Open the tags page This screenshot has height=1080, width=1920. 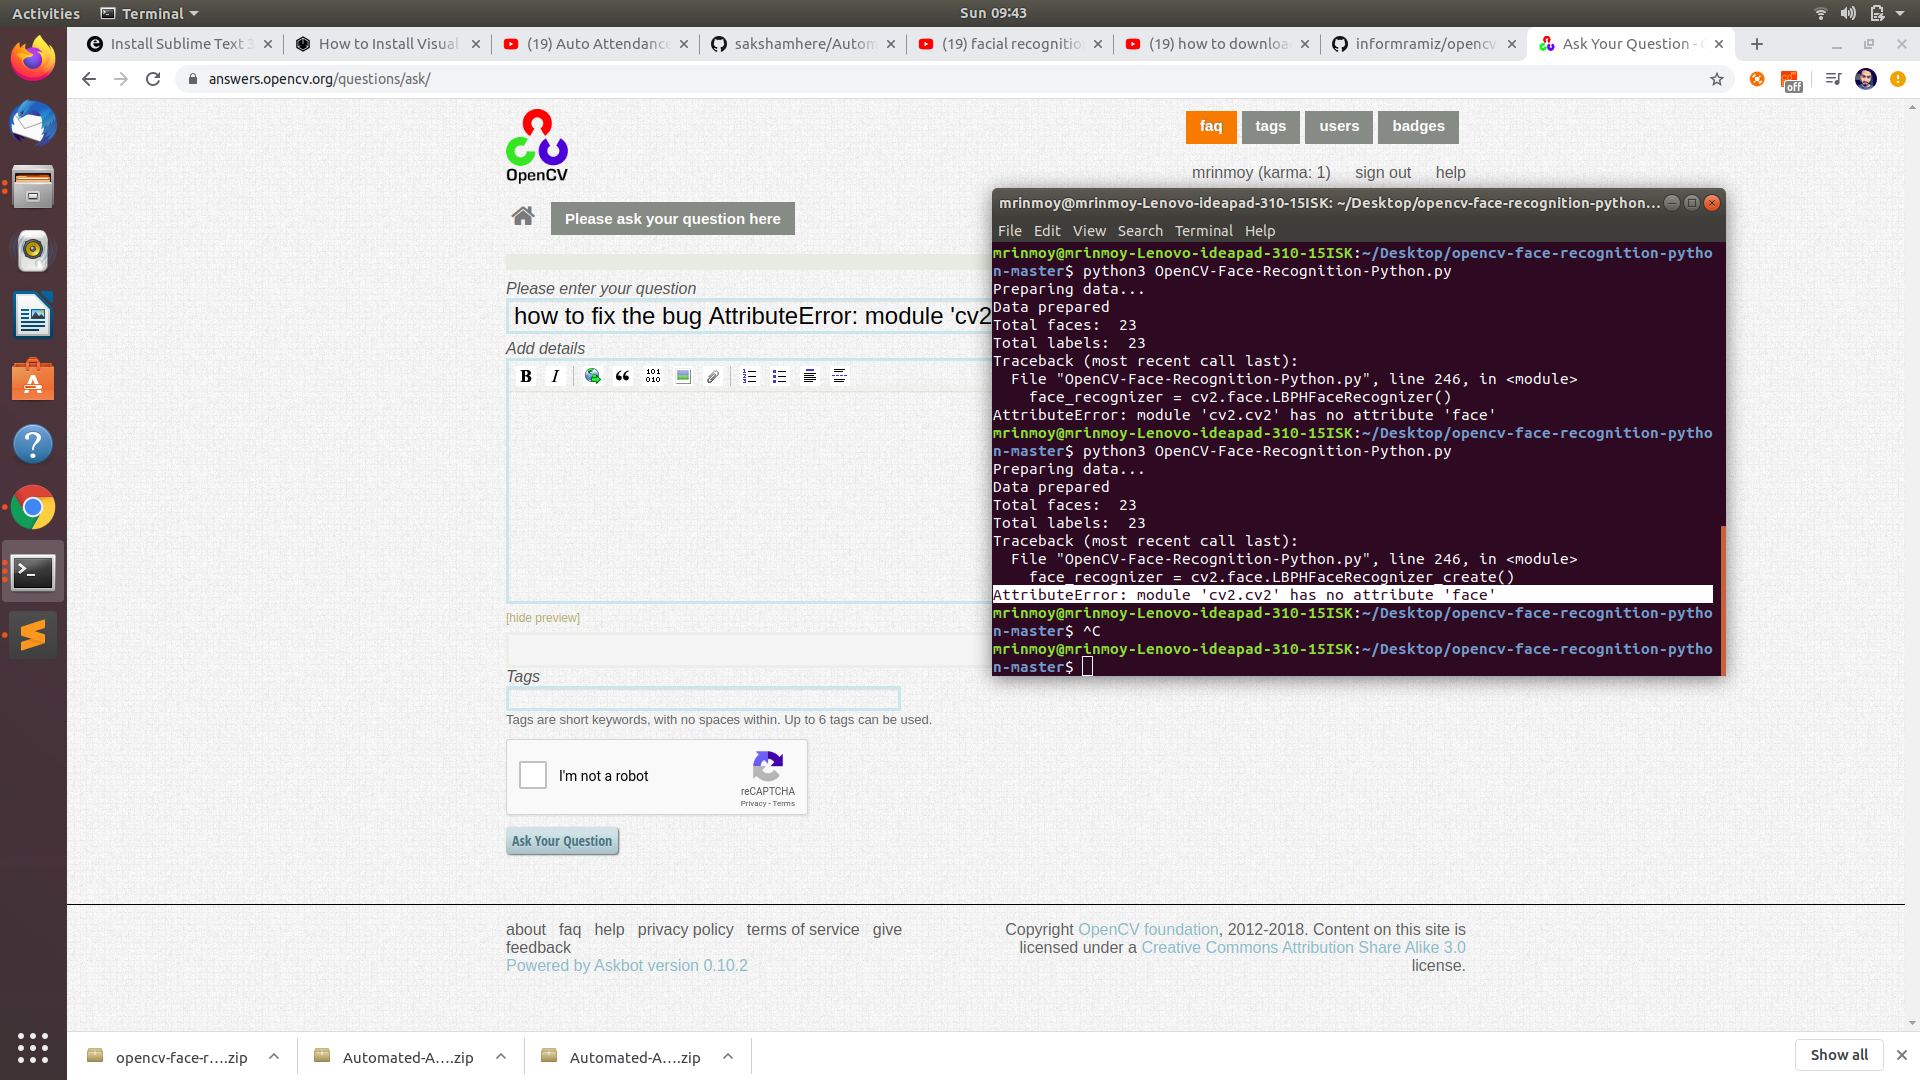[x=1271, y=126]
